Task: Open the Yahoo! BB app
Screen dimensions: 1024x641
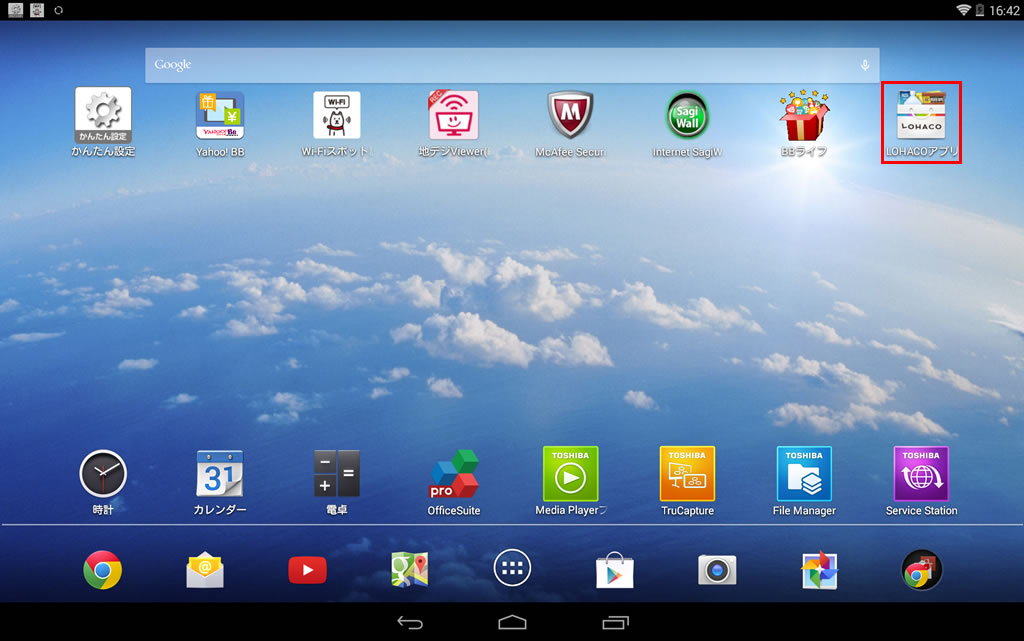Action: click(220, 116)
